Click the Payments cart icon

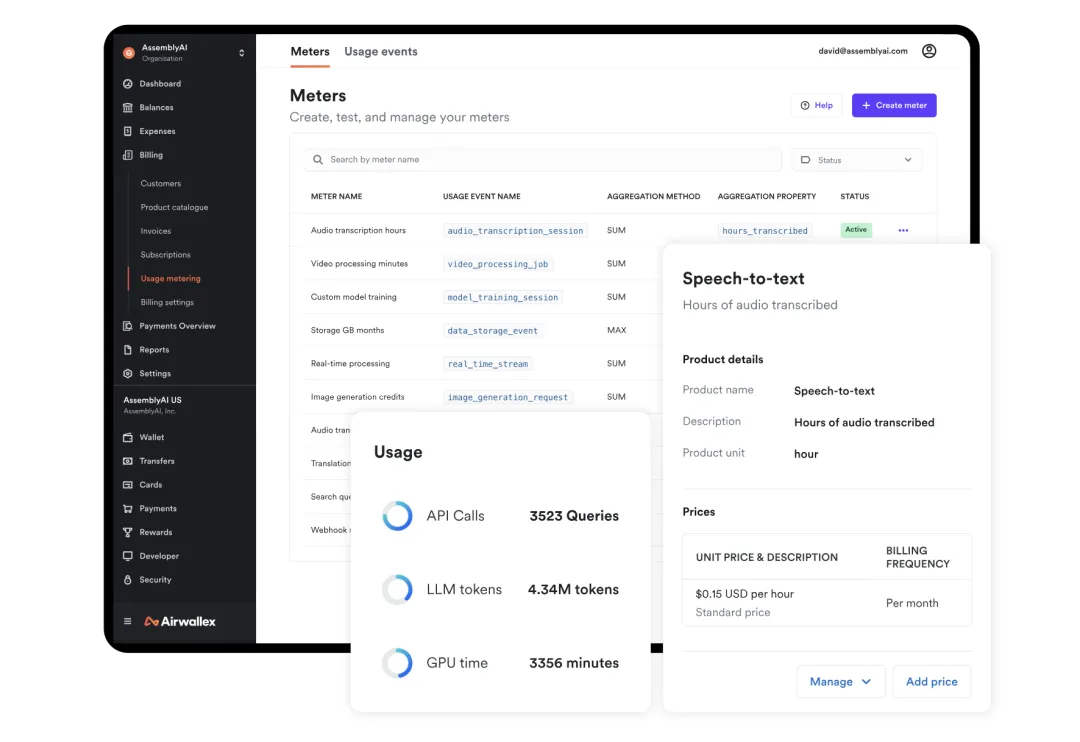tap(127, 508)
